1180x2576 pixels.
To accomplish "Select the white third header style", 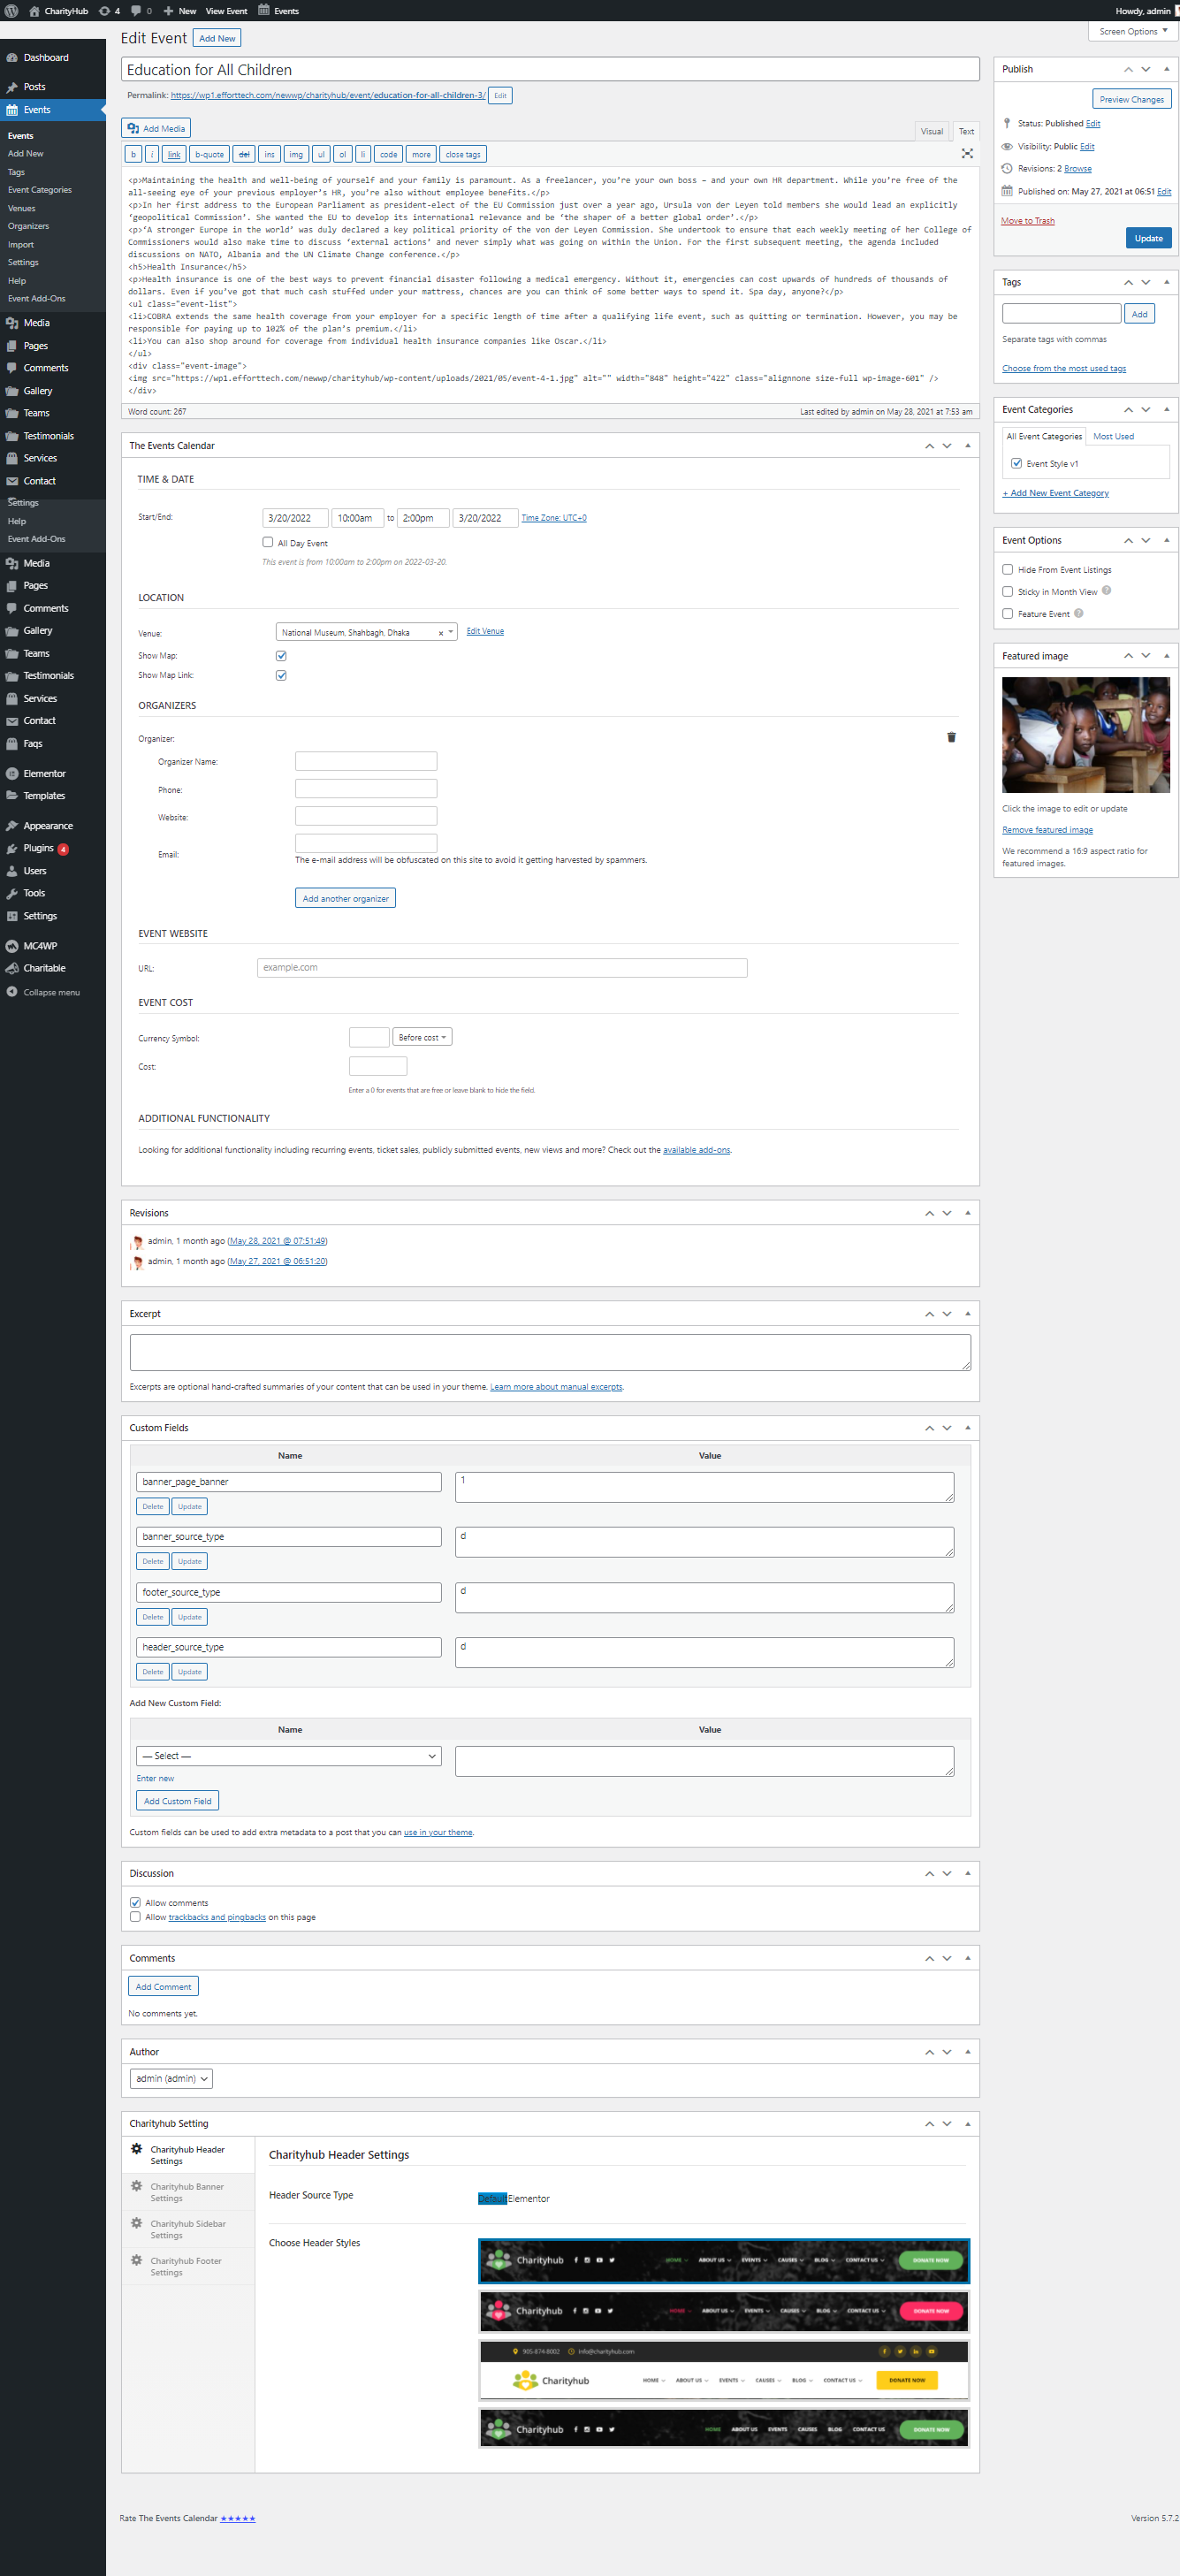I will [723, 2370].
